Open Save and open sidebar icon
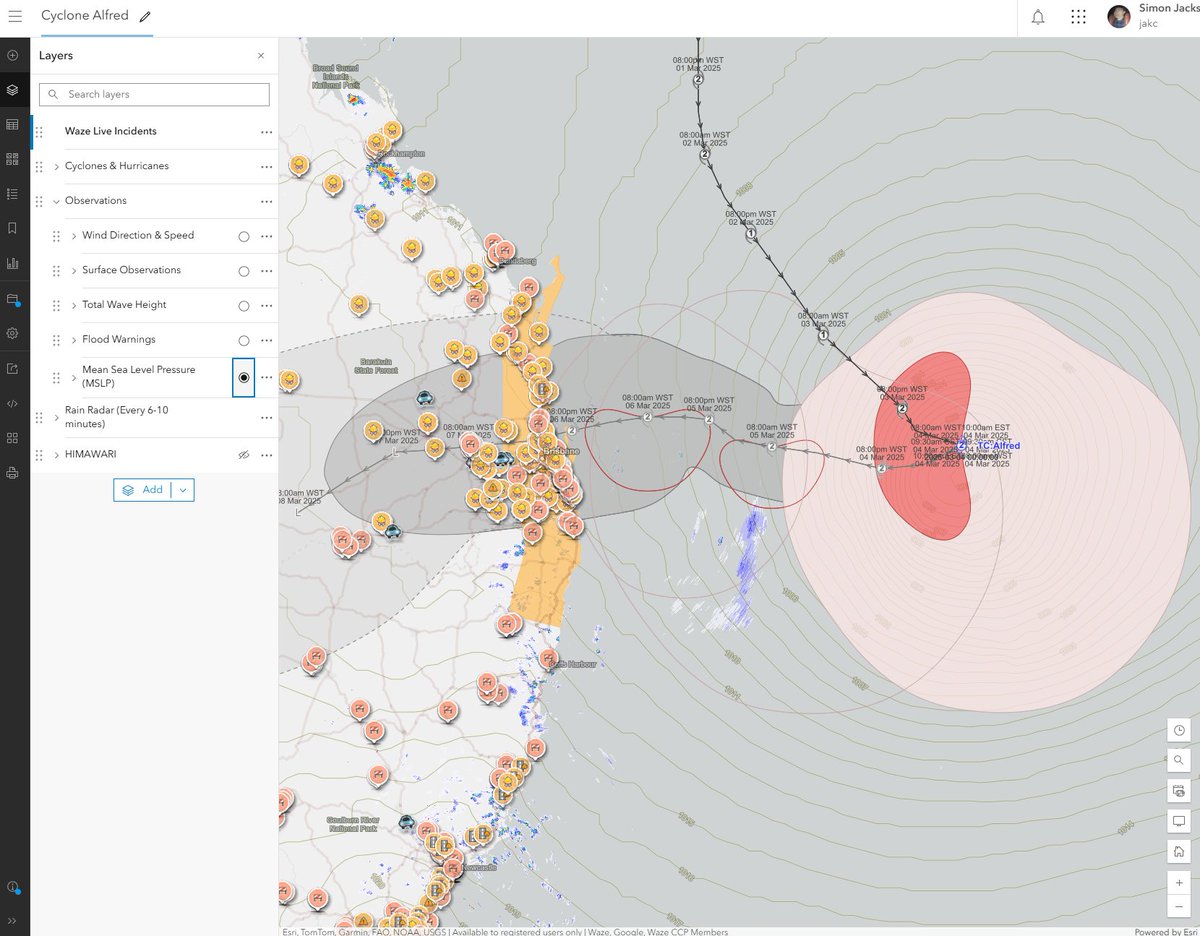 pyautogui.click(x=13, y=299)
